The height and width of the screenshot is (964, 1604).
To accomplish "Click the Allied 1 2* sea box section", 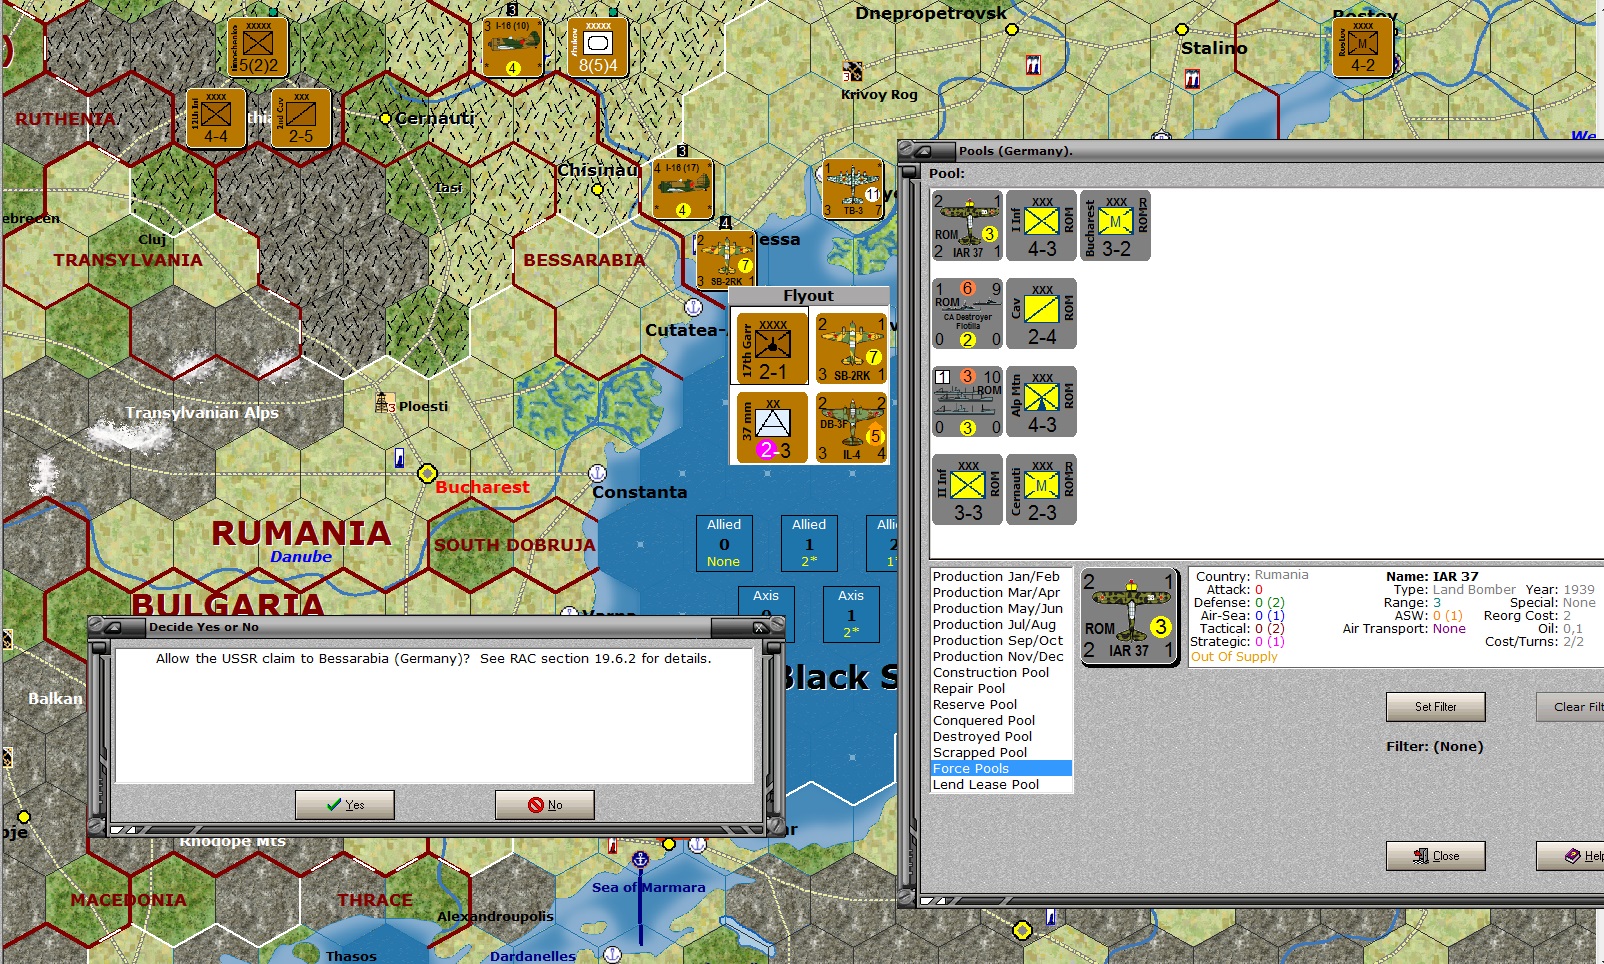I will pyautogui.click(x=808, y=543).
